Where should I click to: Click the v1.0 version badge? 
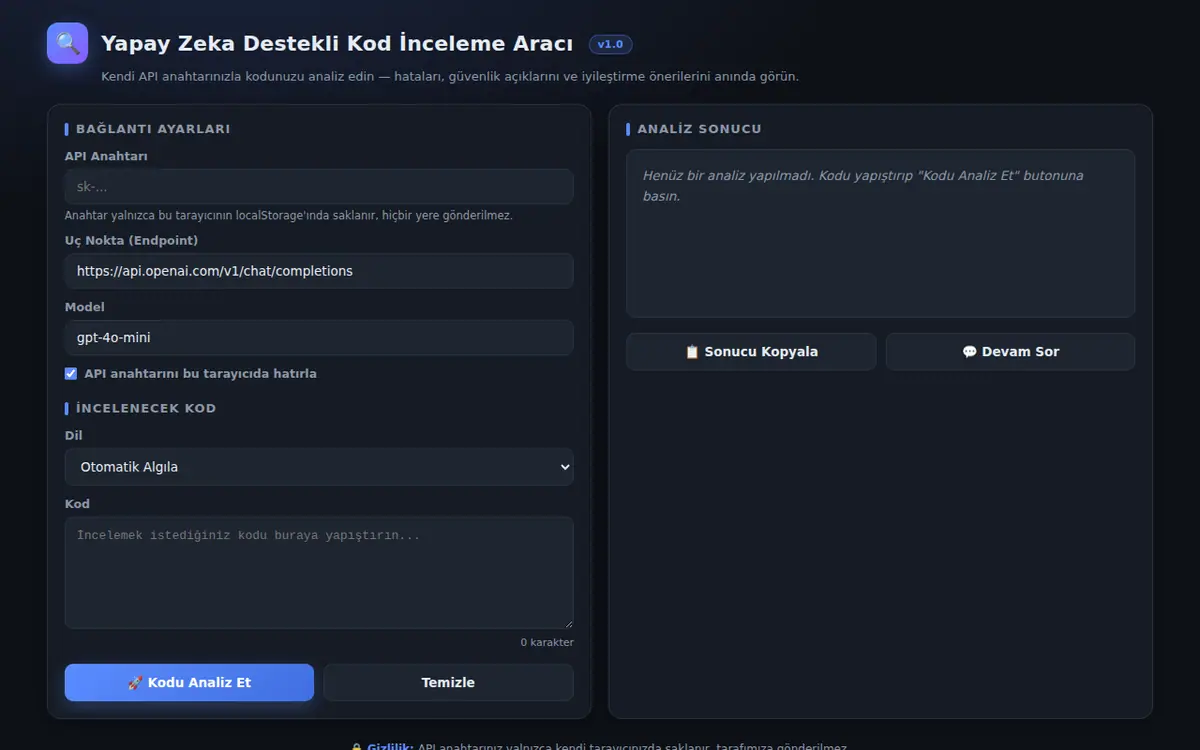[x=610, y=44]
